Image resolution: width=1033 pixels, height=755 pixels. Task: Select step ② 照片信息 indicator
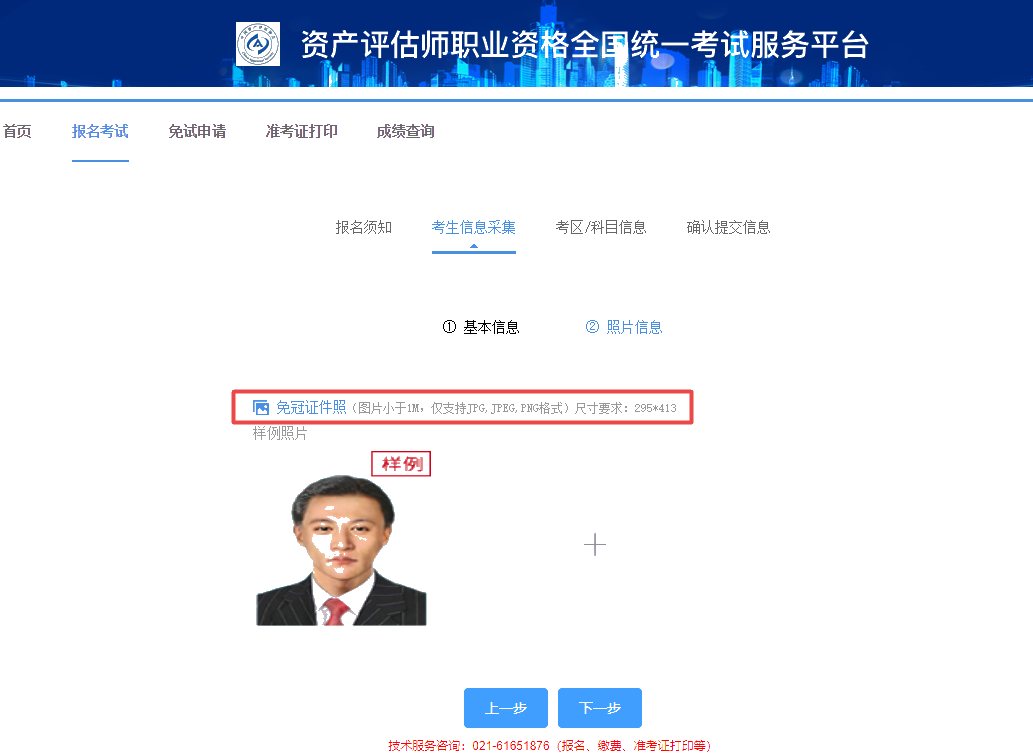(x=624, y=326)
